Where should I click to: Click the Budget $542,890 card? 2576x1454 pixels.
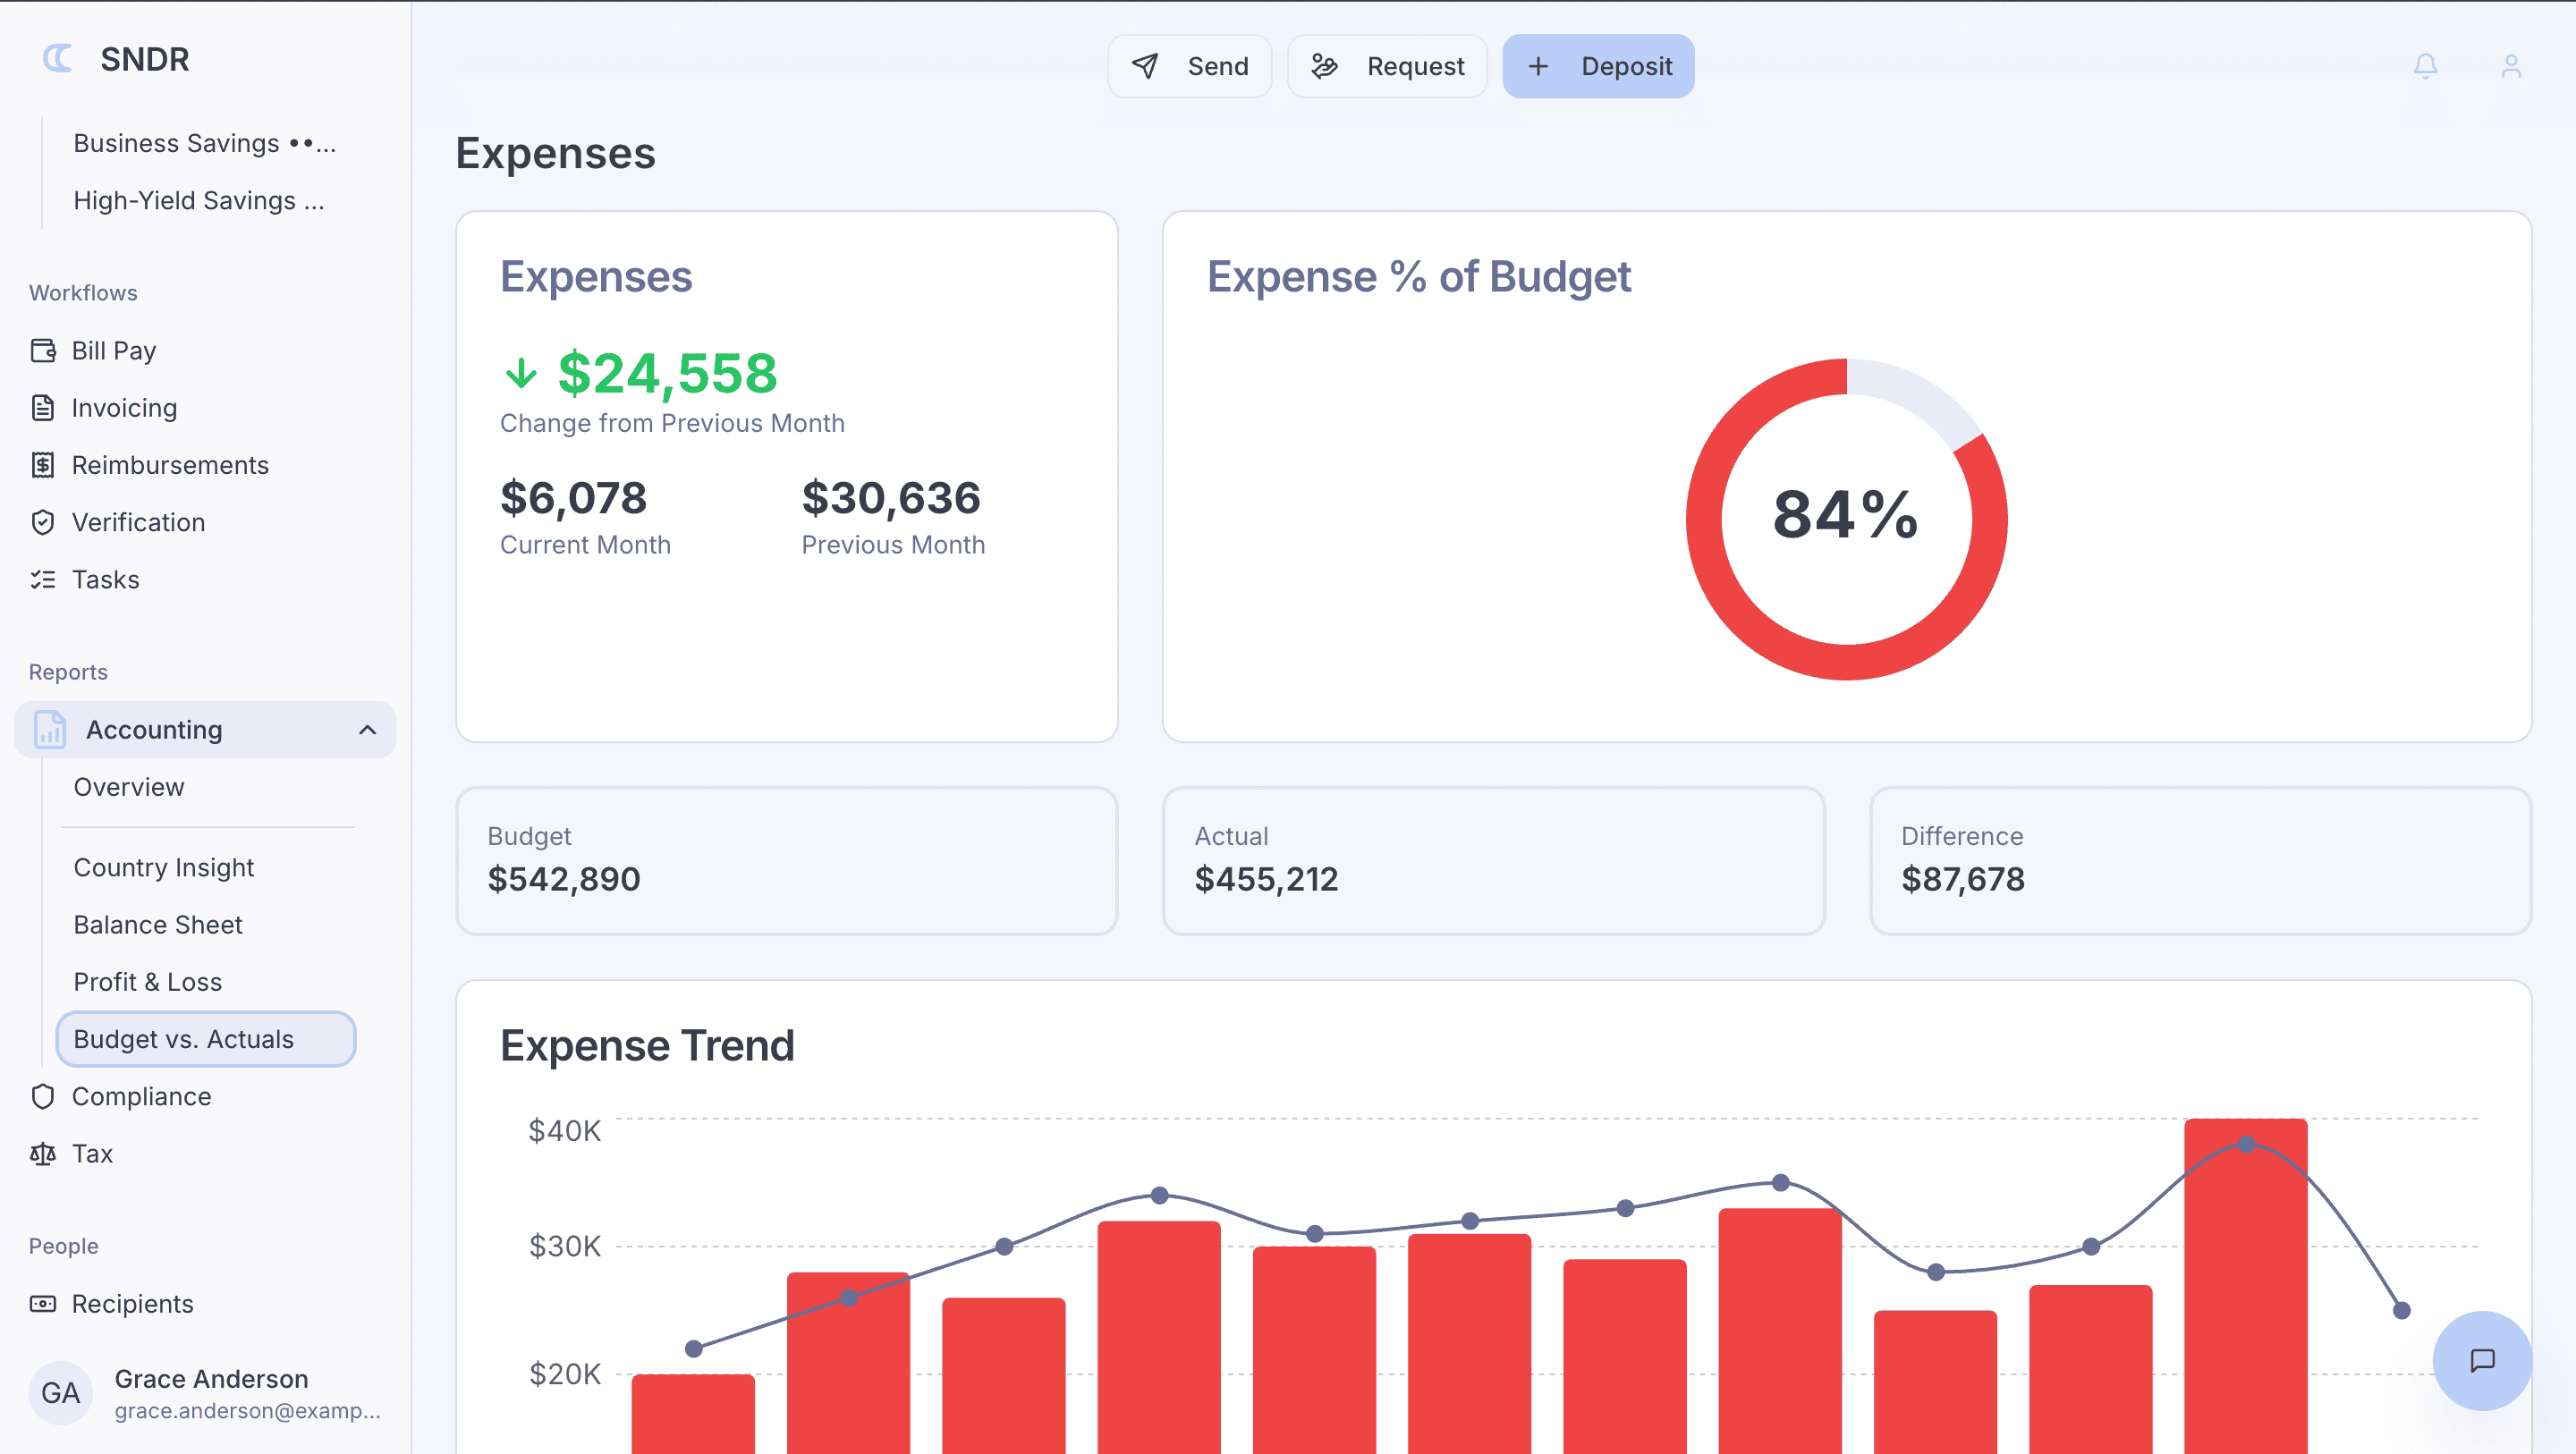pyautogui.click(x=786, y=860)
